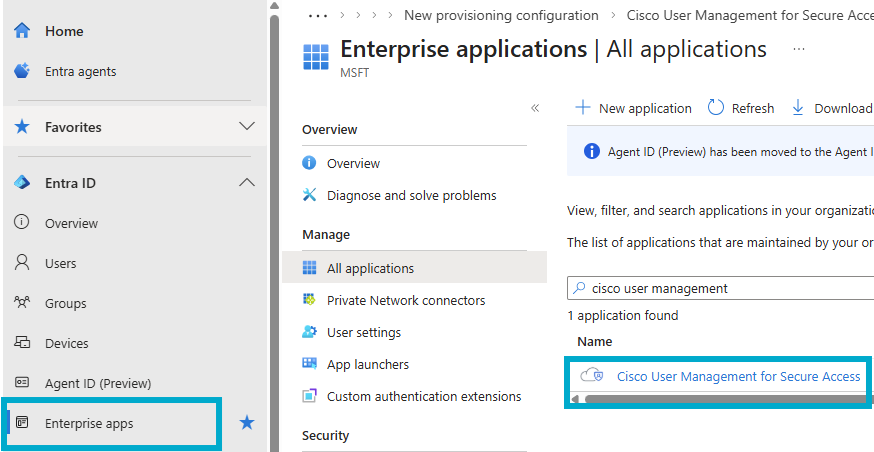The height and width of the screenshot is (452, 874).
Task: Click the Security section heading
Action: [x=325, y=435]
